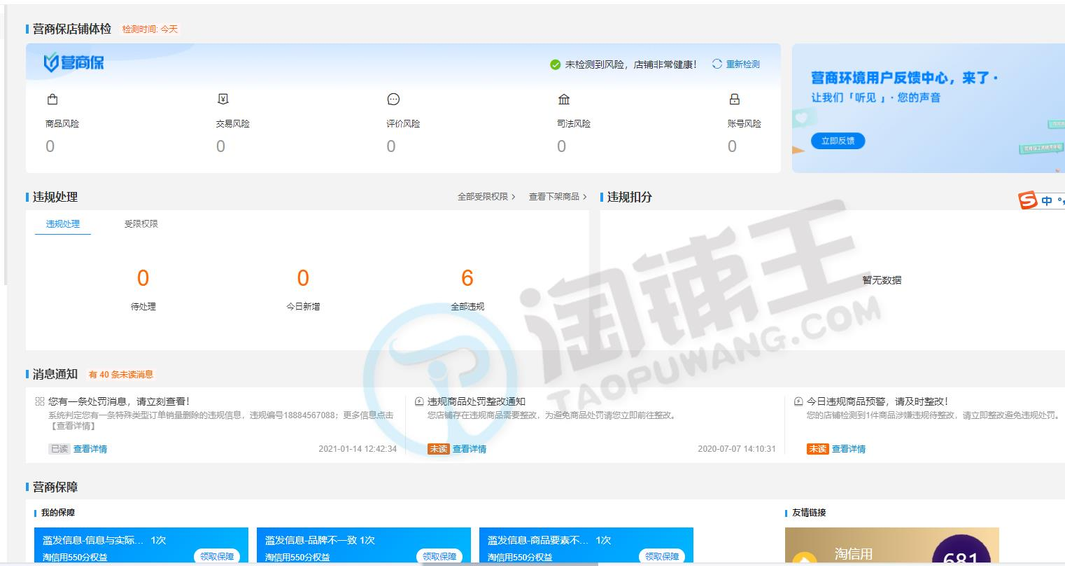This screenshot has height=566, width=1065.
Task: Click the grid icon beside 您有一条处罚消息
Action: 39,402
